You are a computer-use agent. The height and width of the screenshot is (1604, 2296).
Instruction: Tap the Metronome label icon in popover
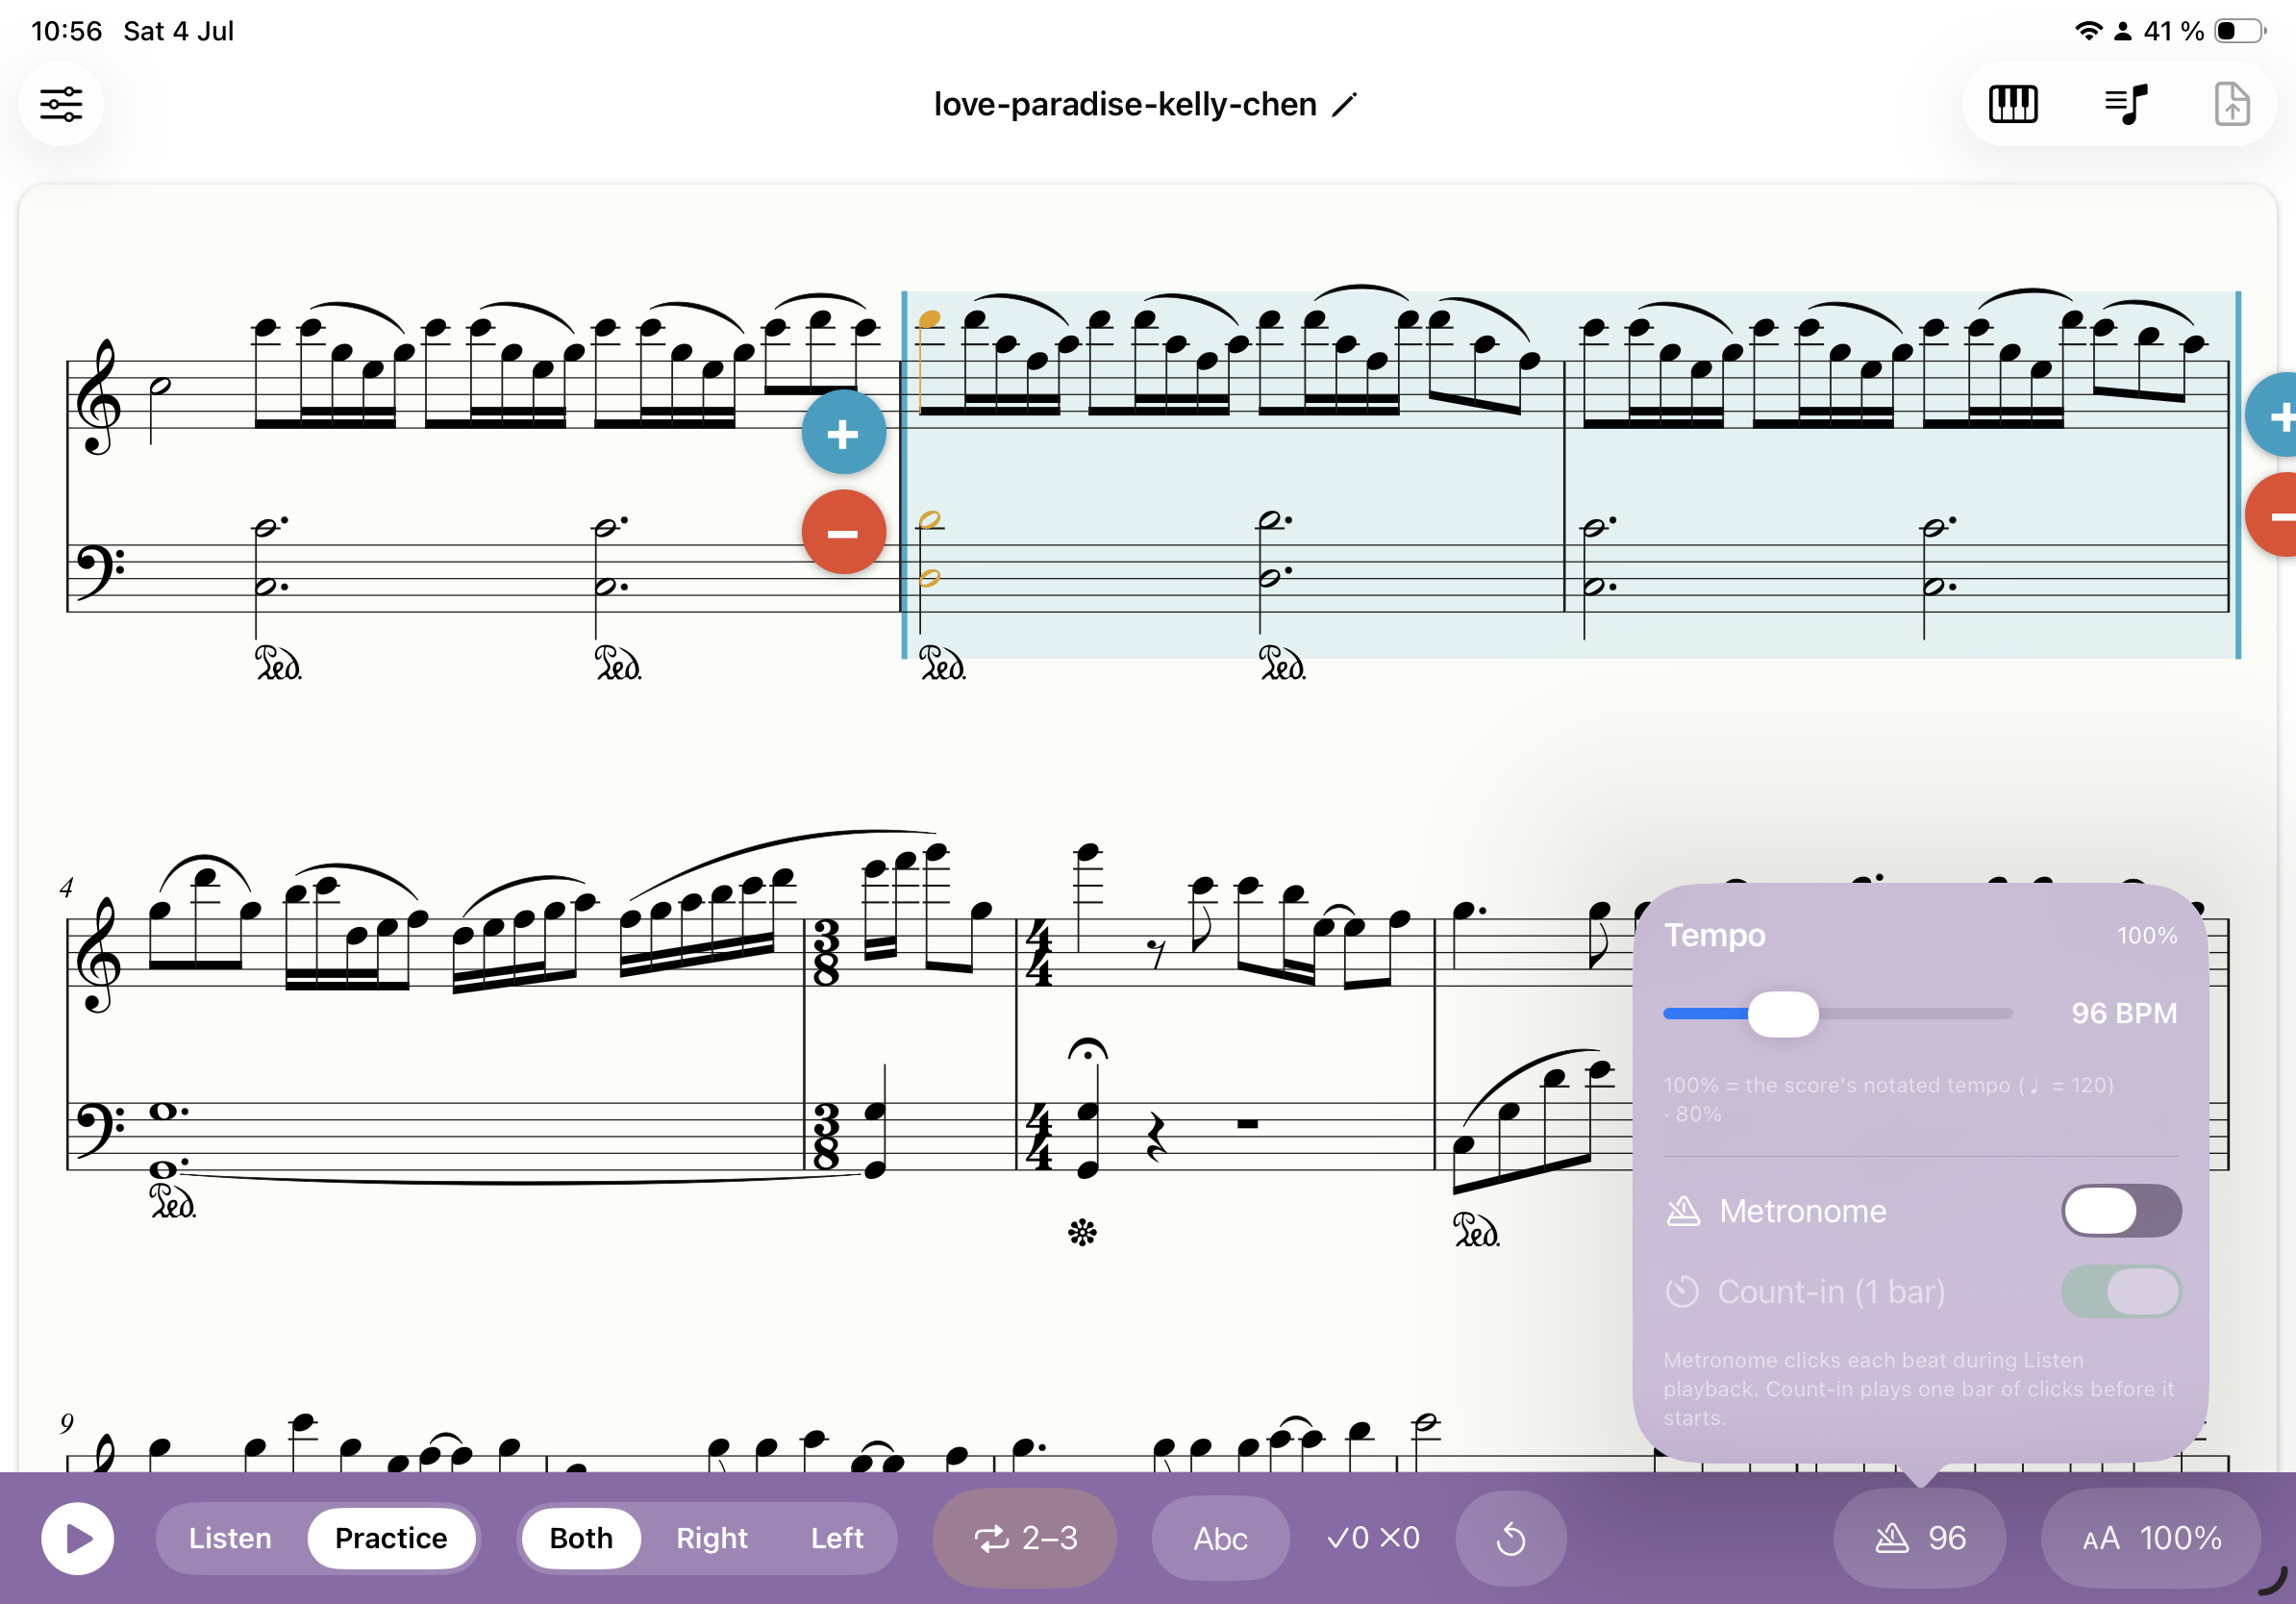pos(1683,1211)
